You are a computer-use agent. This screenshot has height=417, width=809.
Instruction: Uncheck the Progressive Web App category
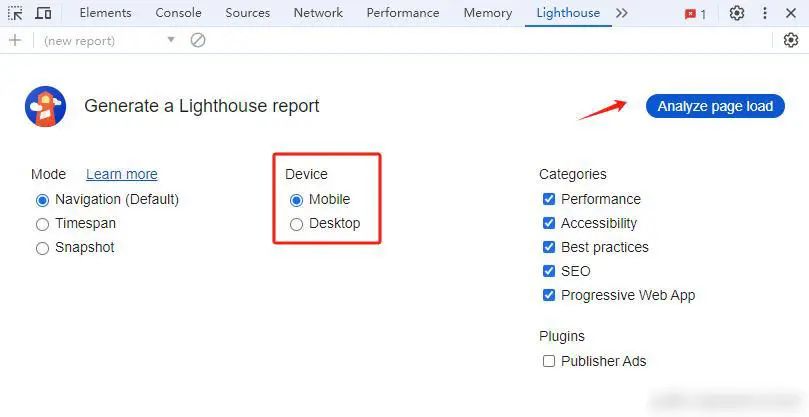coord(549,295)
